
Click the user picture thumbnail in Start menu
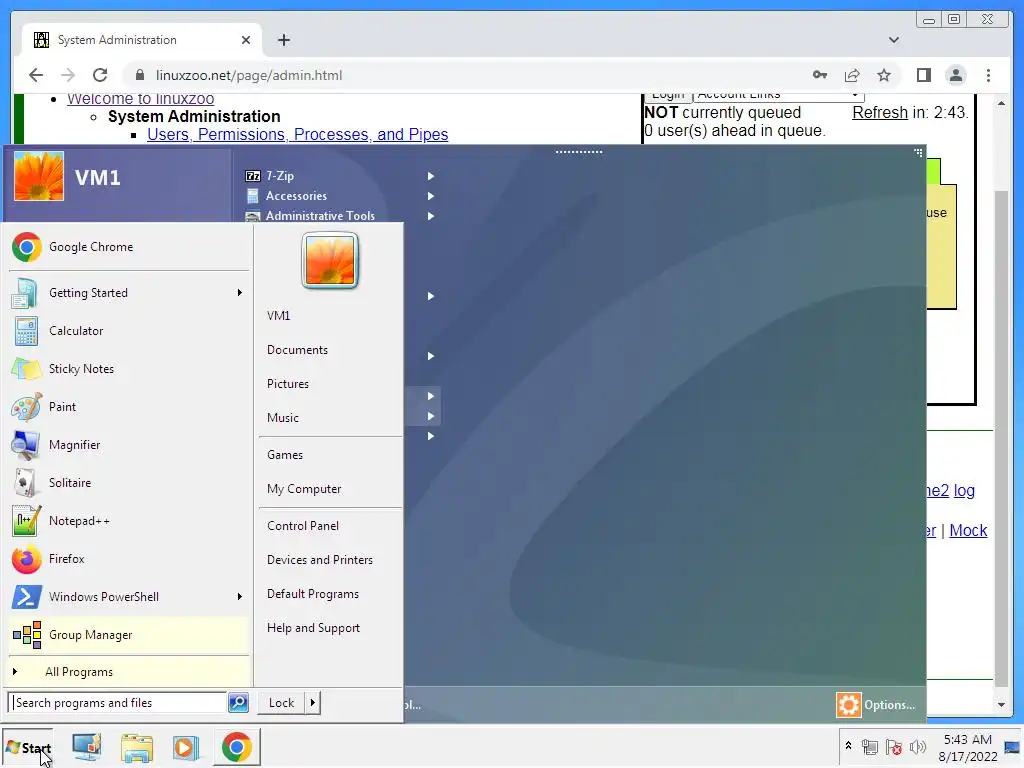[x=330, y=260]
